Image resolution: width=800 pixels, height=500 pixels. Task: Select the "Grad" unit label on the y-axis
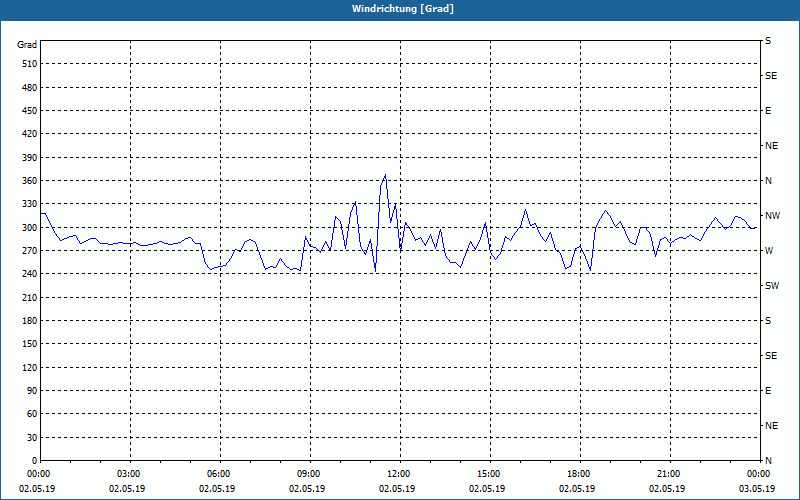(27, 45)
